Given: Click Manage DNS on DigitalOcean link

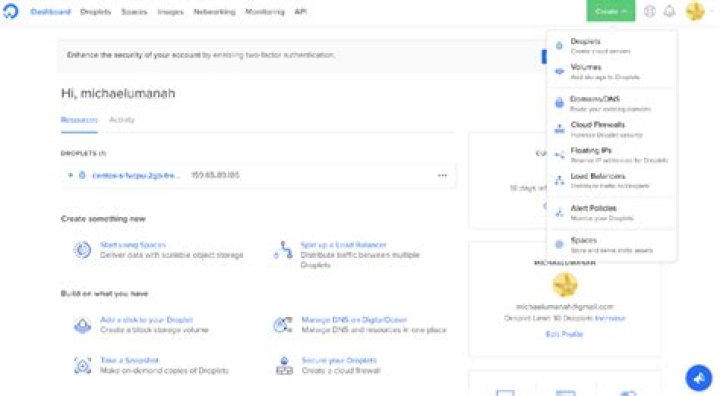Looking at the screenshot, I should pos(354,320).
